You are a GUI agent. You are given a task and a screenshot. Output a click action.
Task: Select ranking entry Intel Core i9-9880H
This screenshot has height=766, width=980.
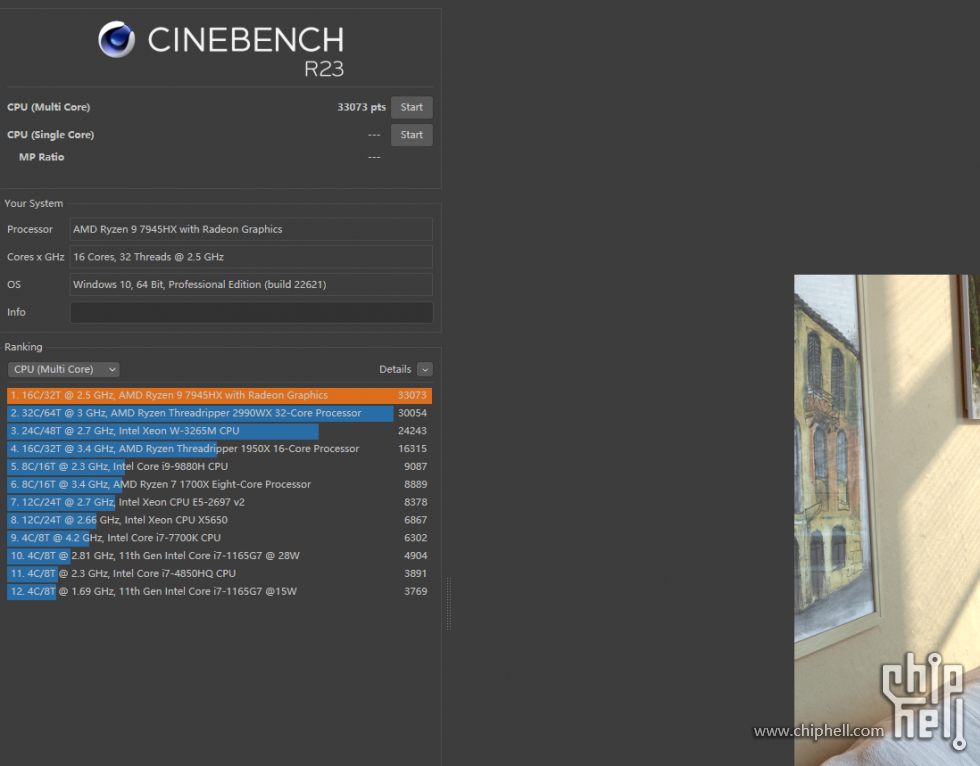pyautogui.click(x=219, y=467)
